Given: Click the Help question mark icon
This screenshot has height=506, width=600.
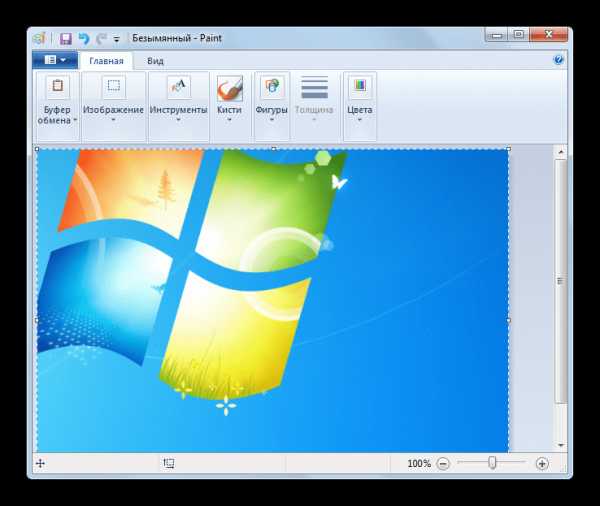Looking at the screenshot, I should 559,60.
